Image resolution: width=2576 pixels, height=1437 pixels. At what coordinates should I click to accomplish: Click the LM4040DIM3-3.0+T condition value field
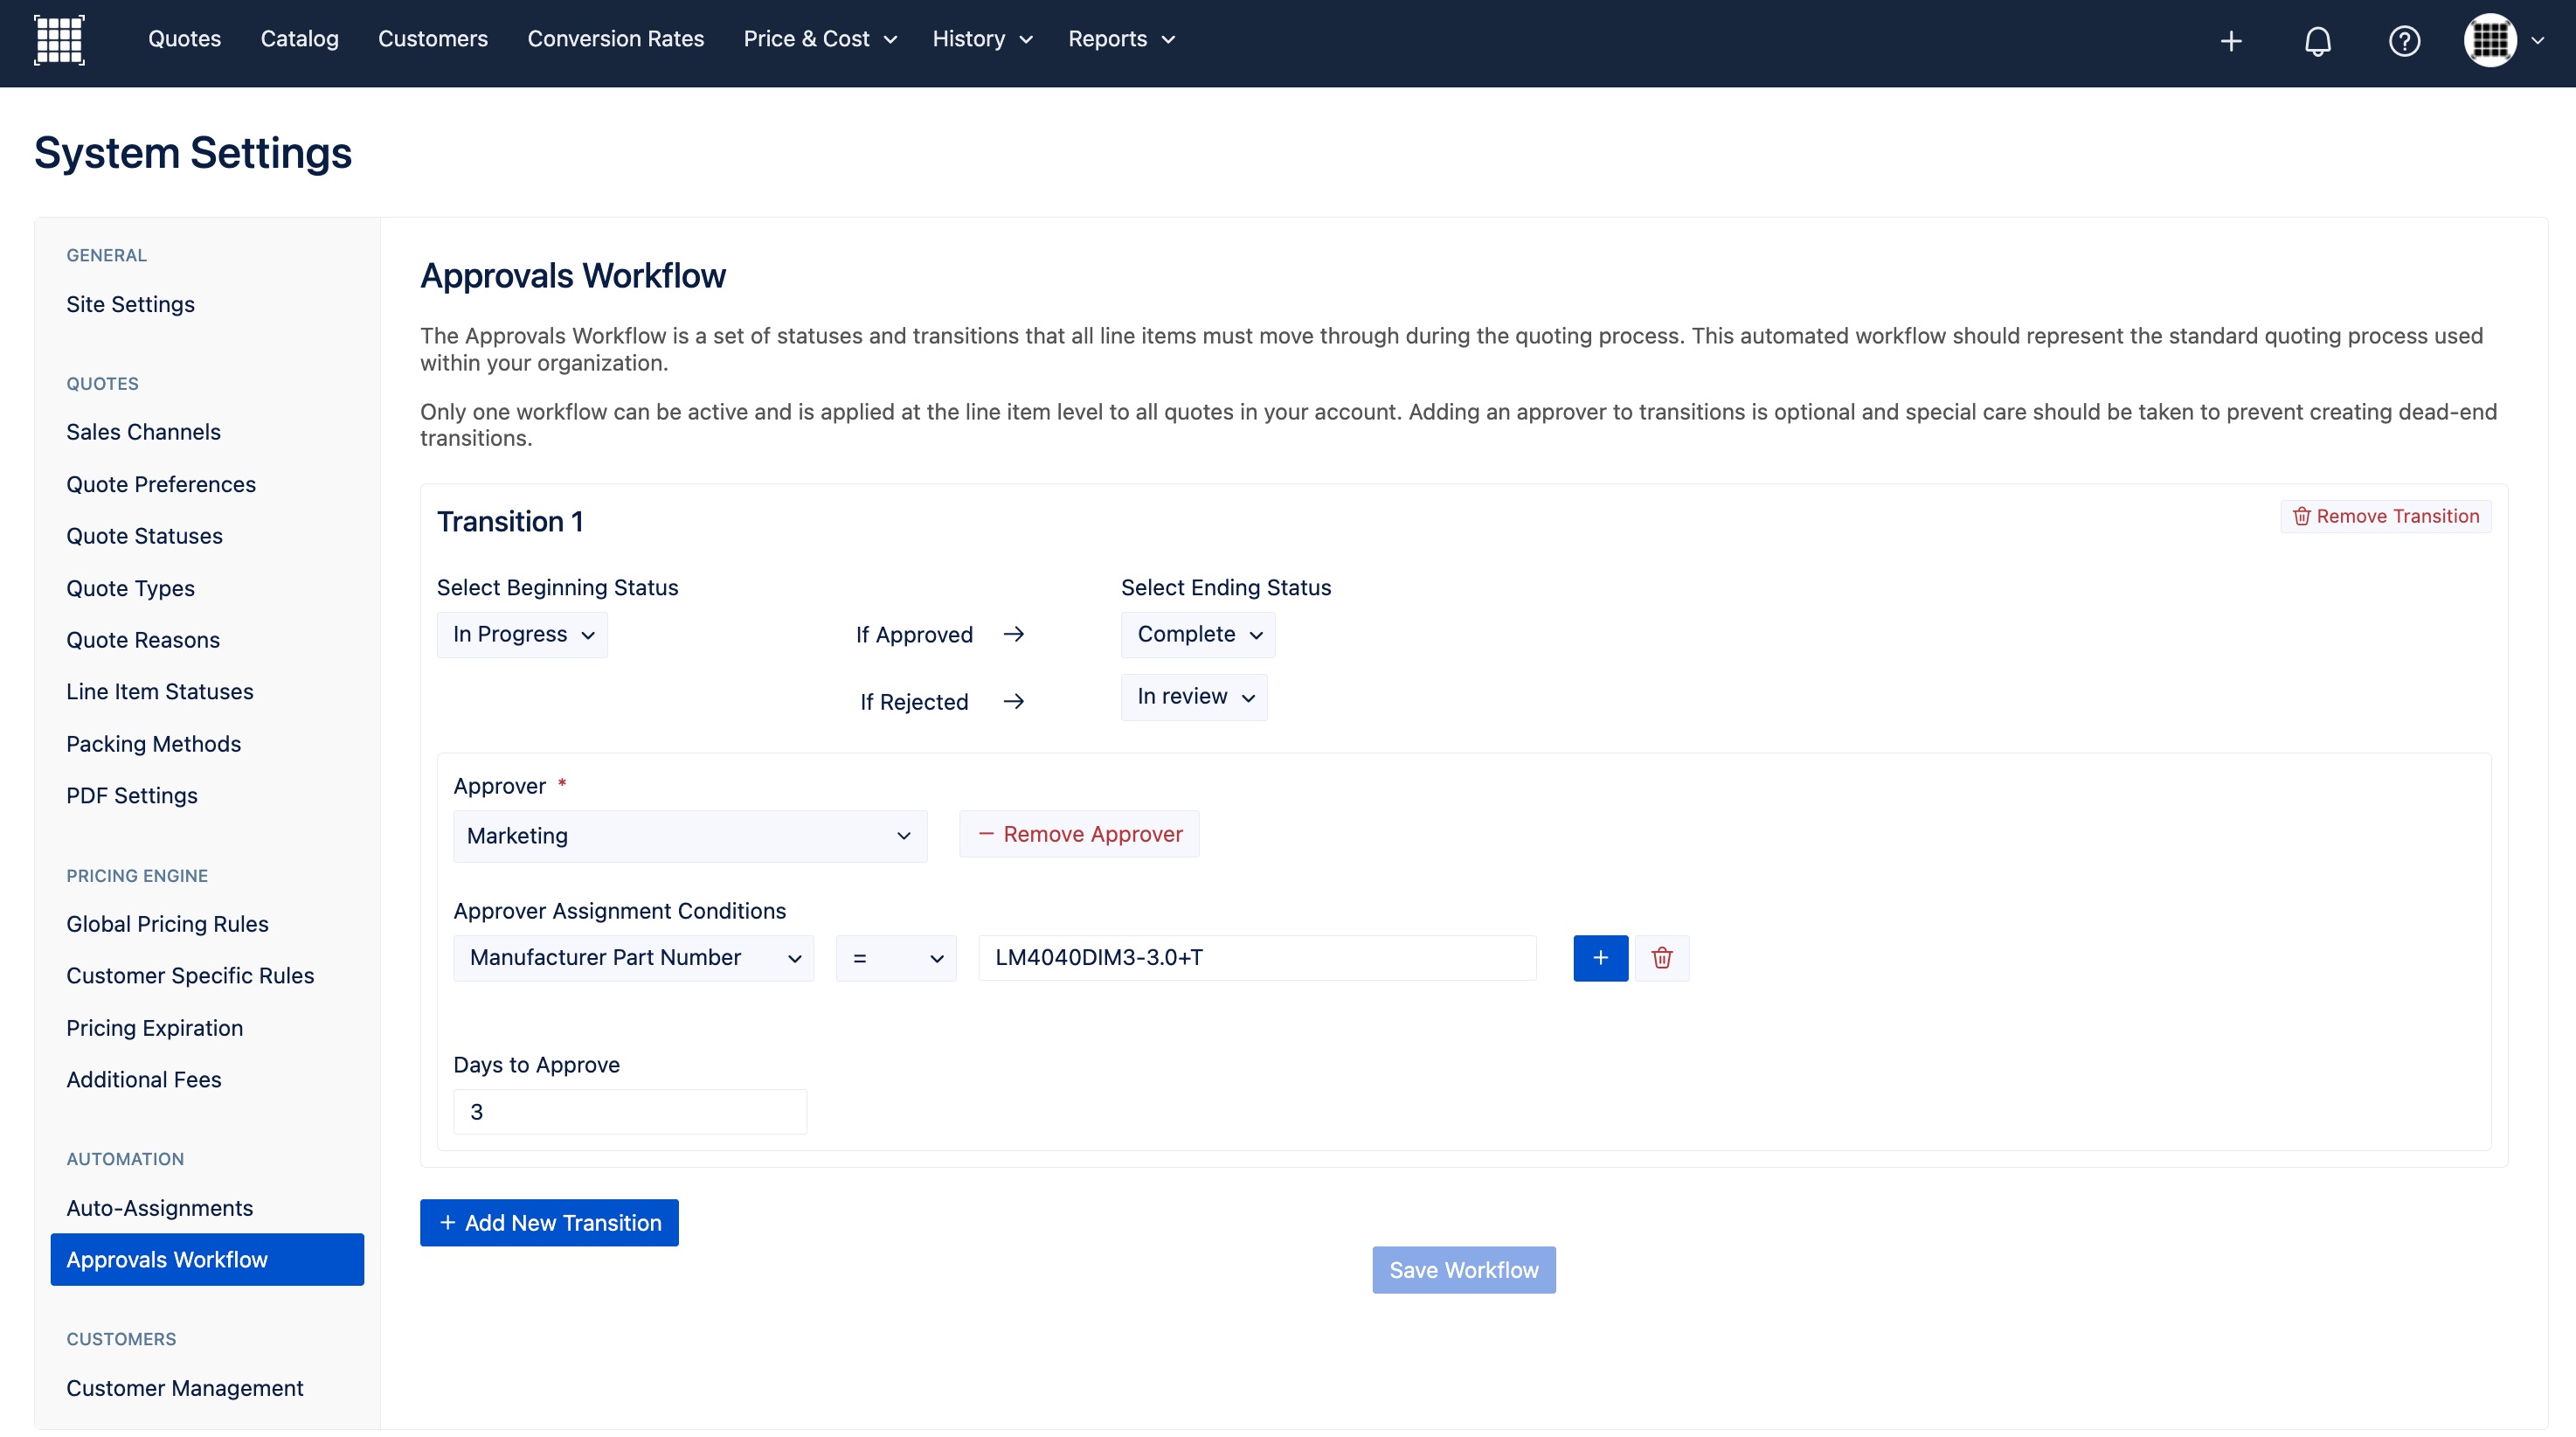tap(1257, 958)
